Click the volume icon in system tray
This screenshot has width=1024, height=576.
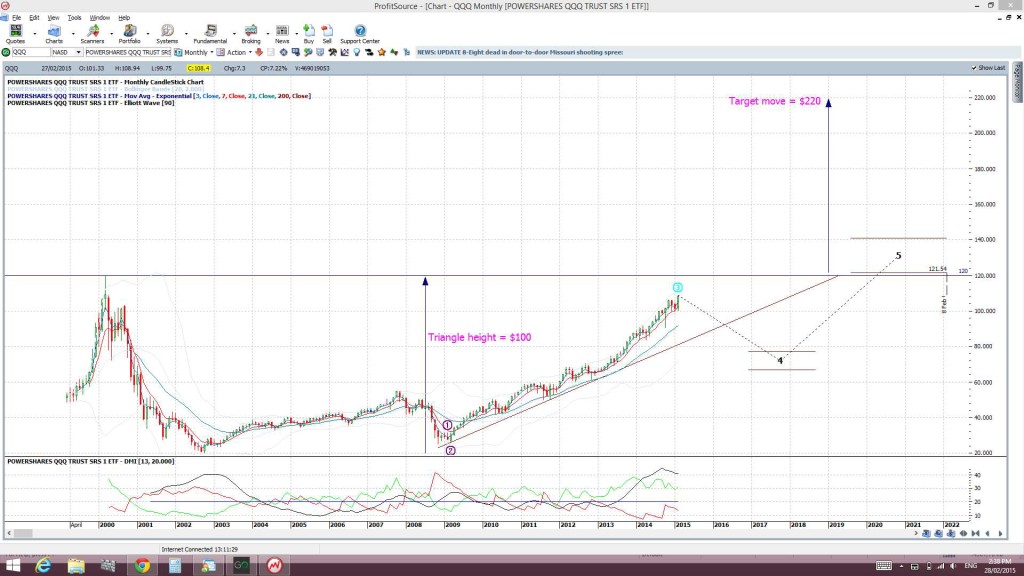pyautogui.click(x=953, y=566)
